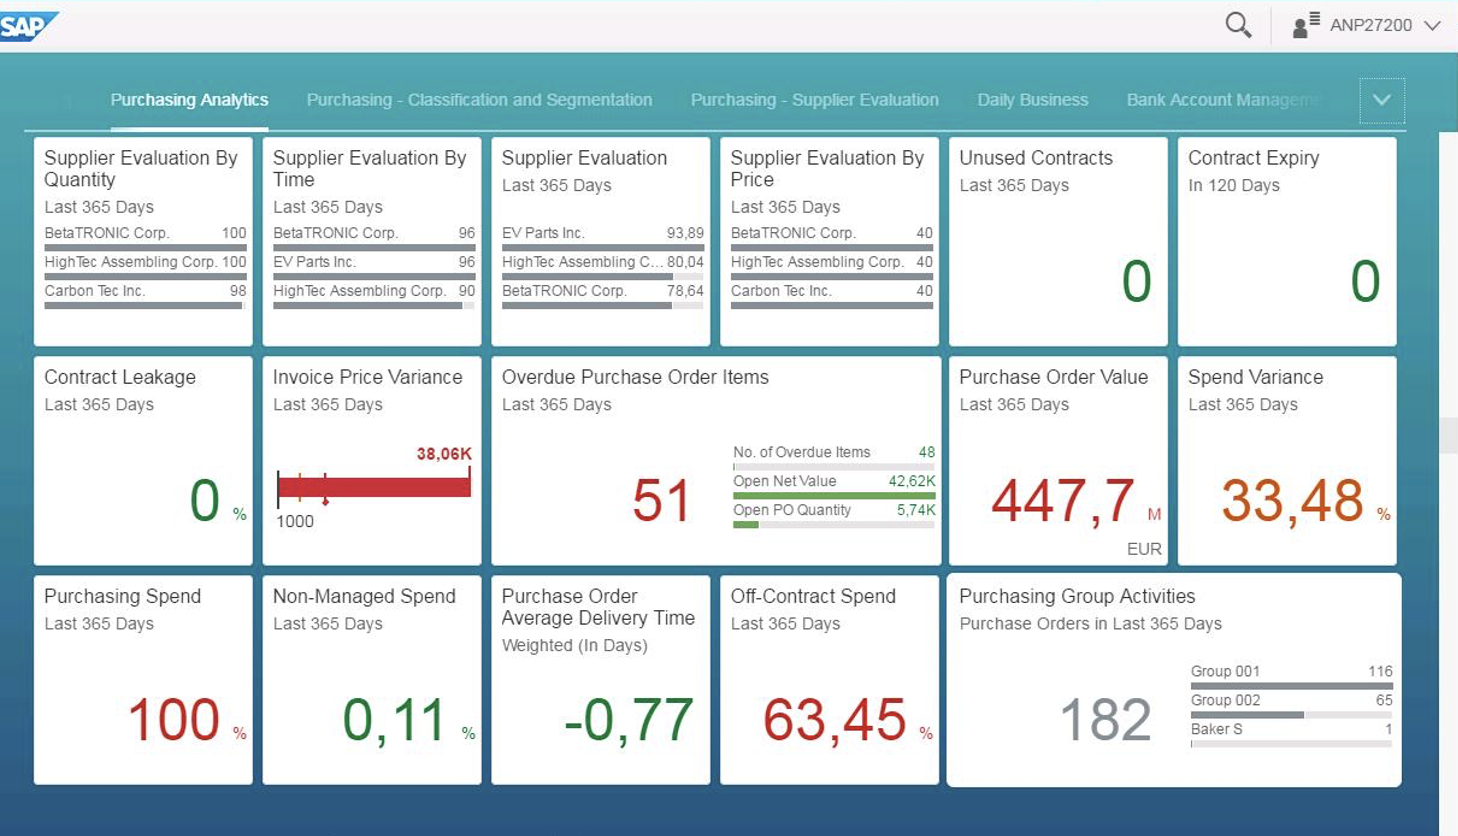The height and width of the screenshot is (836, 1458).
Task: Click the search magnifier icon
Action: [x=1238, y=25]
